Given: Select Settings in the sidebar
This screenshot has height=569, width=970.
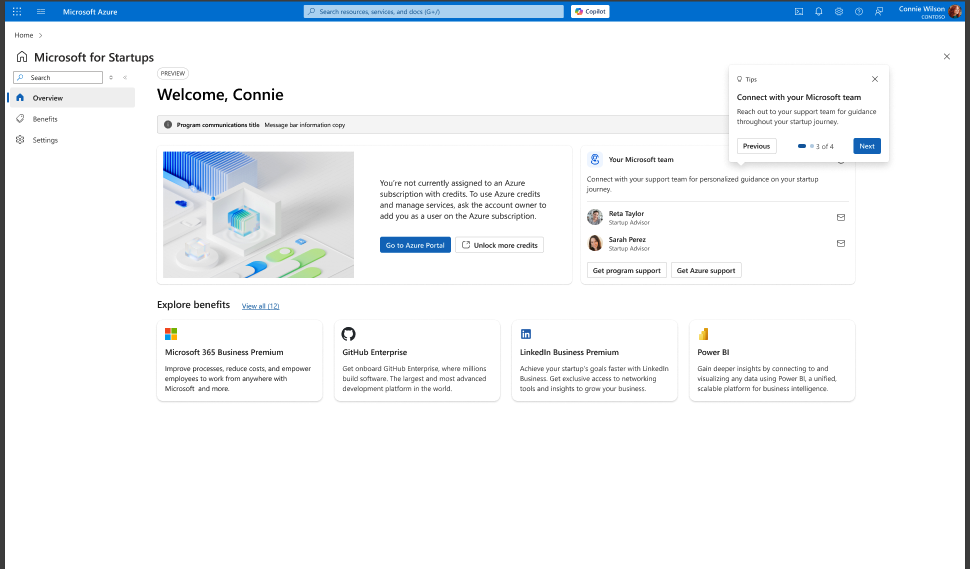Looking at the screenshot, I should click(x=72, y=140).
